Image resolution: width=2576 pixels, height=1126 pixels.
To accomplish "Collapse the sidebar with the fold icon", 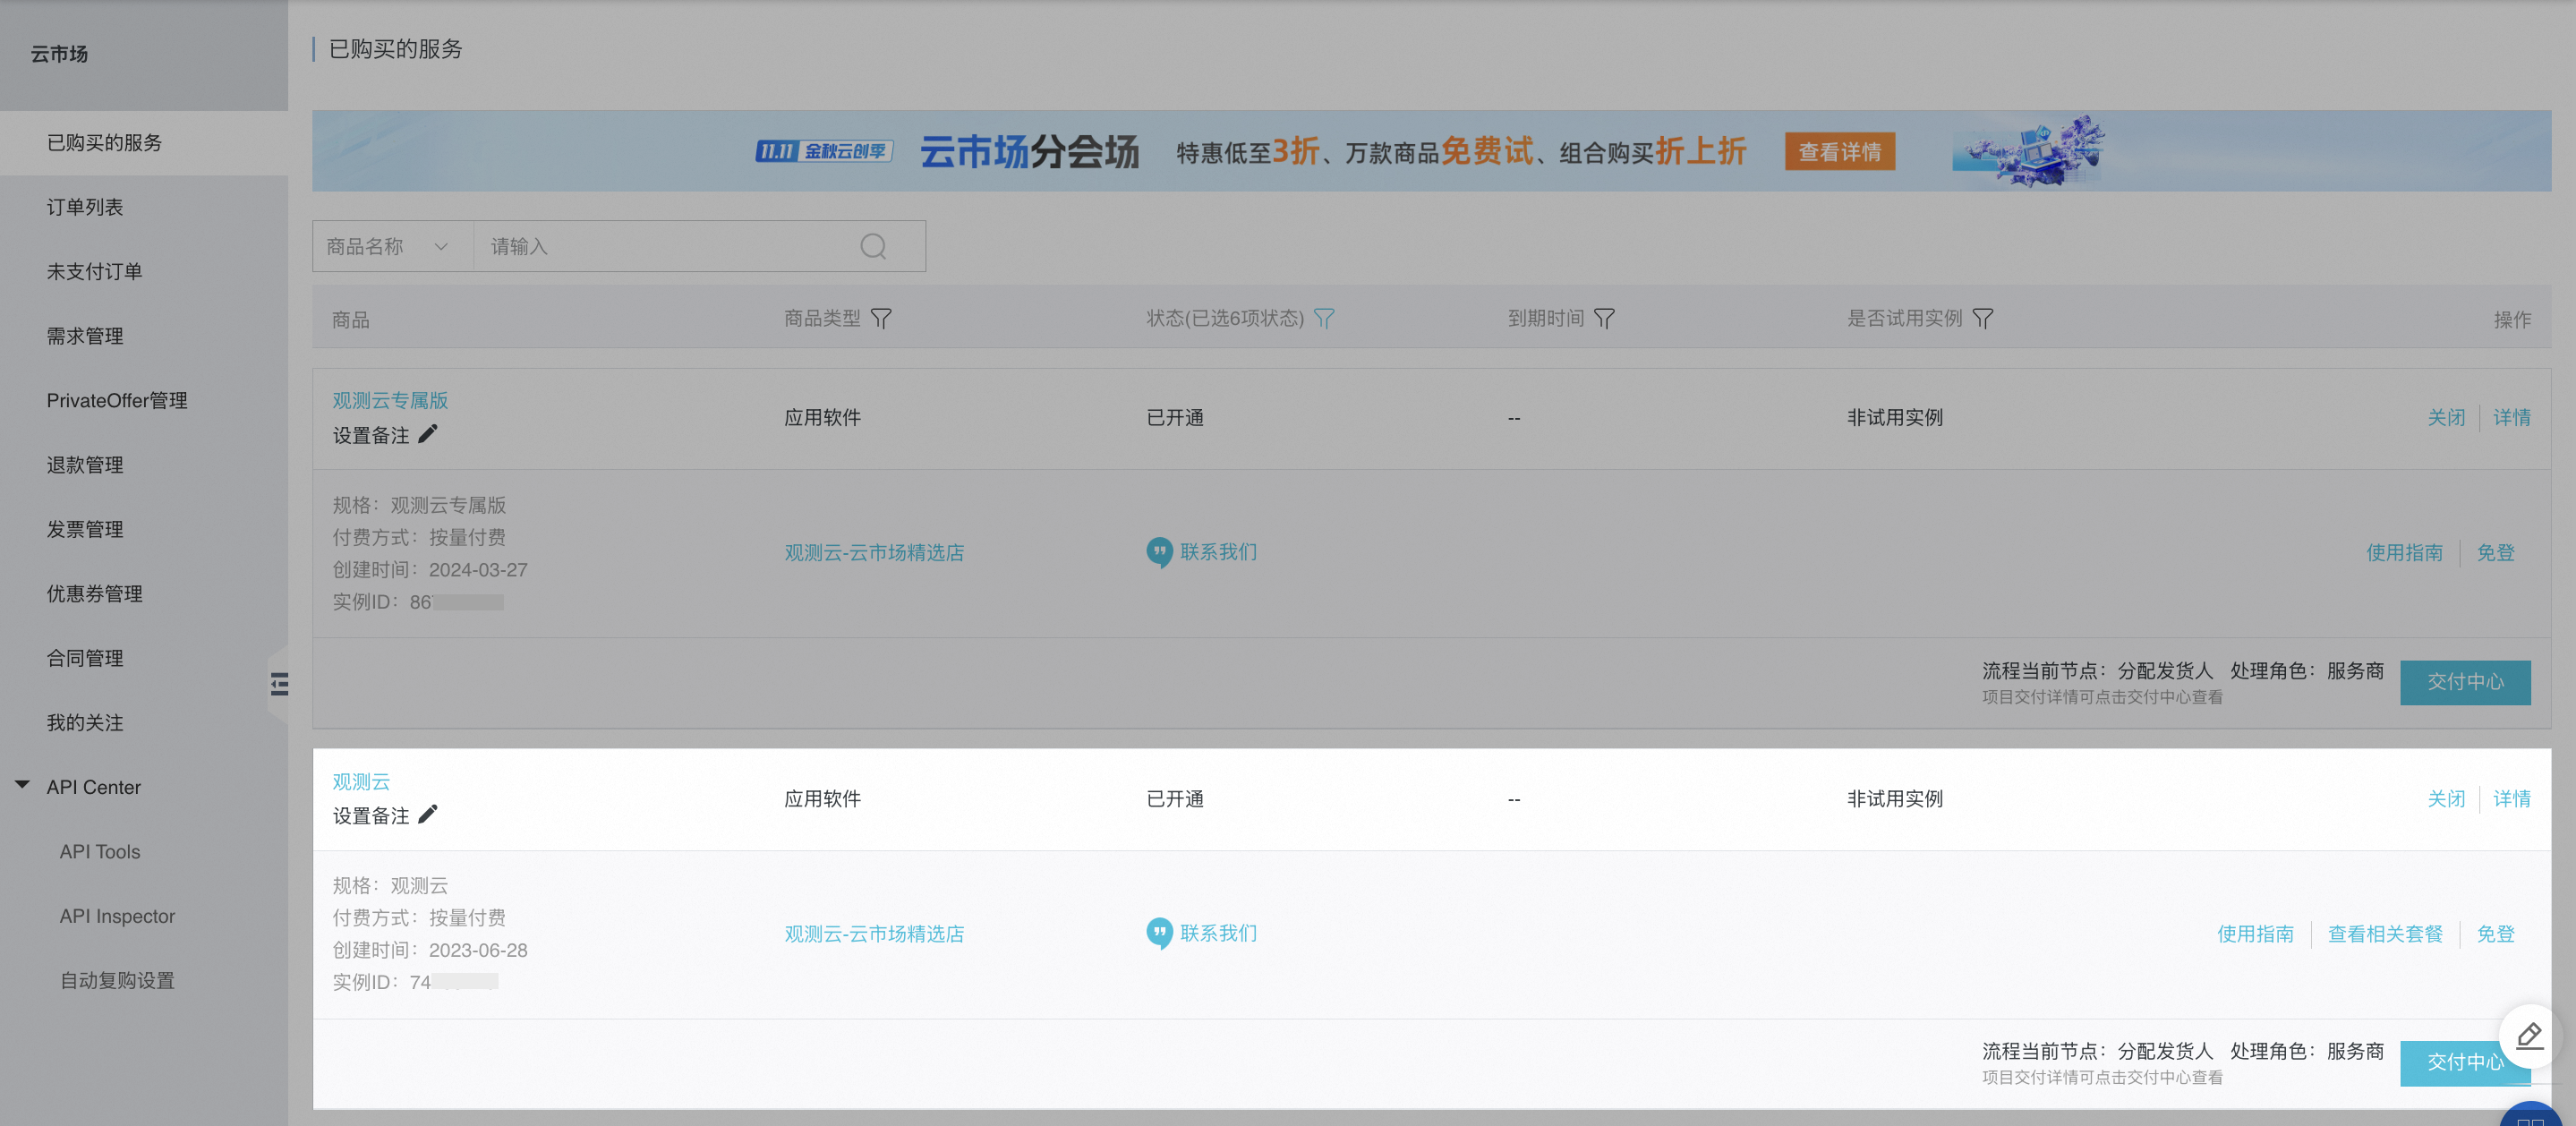I will (x=279, y=684).
